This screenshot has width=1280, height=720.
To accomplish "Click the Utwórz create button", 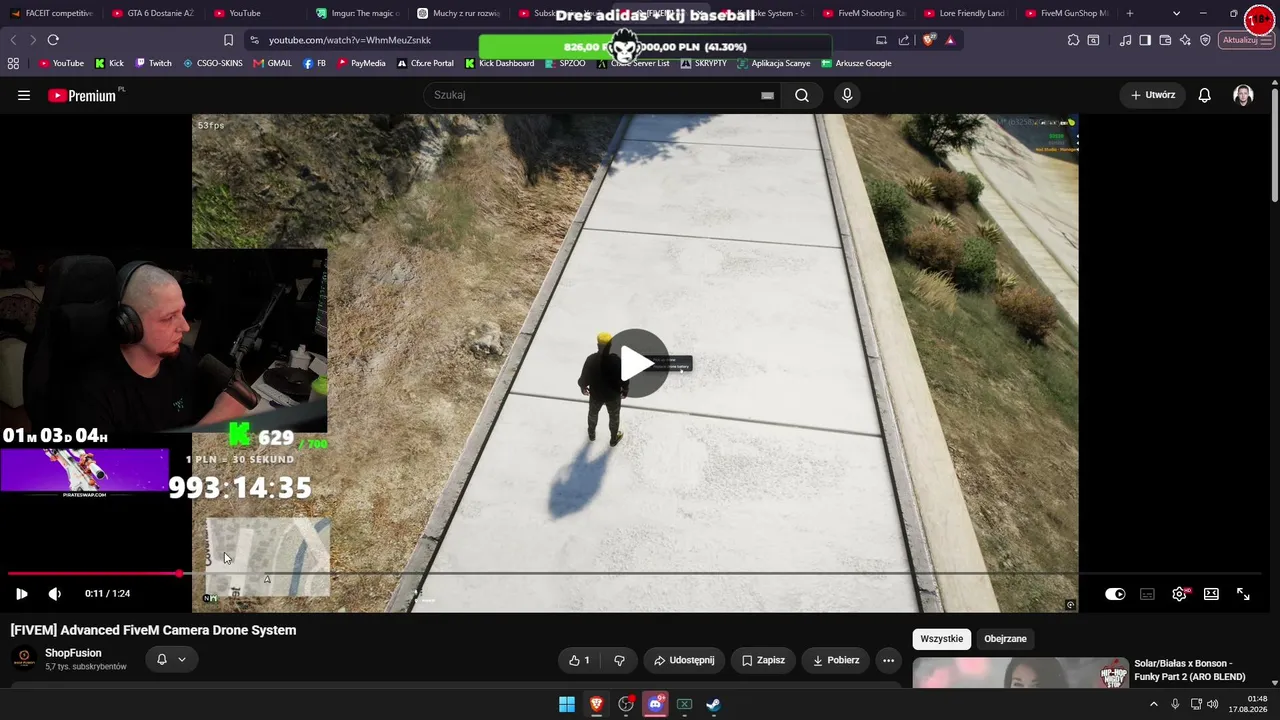I will click(1153, 95).
